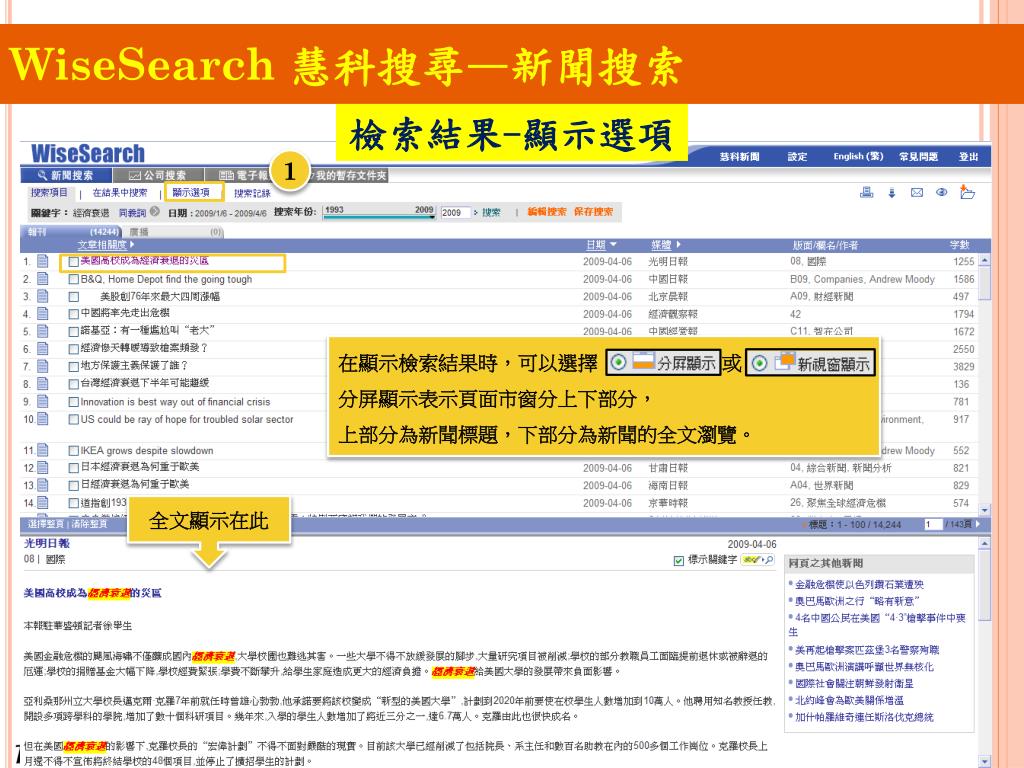Open document icon for 美股創76年來最大四周漲幅
The width and height of the screenshot is (1024, 768).
(x=42, y=296)
